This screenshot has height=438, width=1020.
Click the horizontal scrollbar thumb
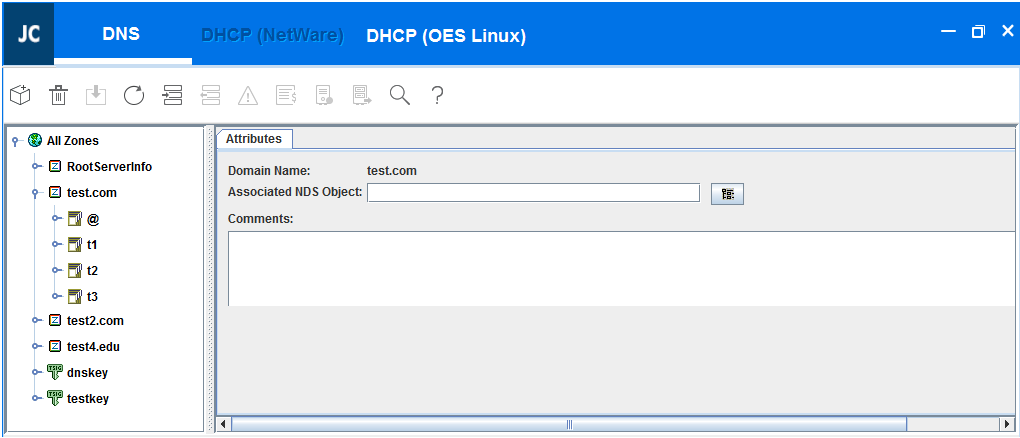click(x=569, y=424)
